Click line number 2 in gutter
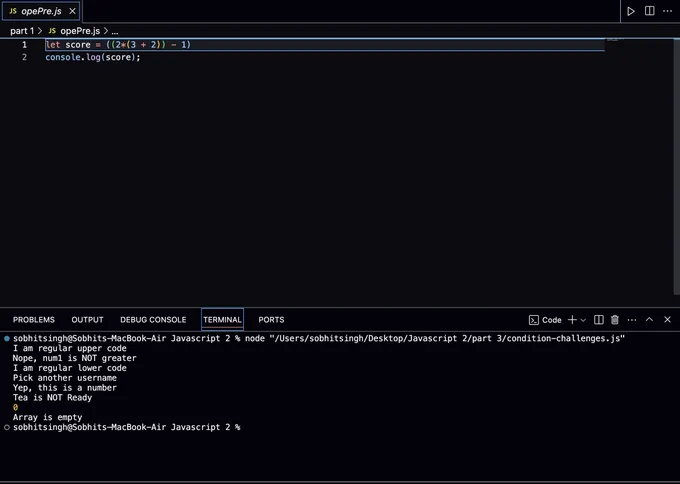This screenshot has width=680, height=484. pyautogui.click(x=24, y=57)
